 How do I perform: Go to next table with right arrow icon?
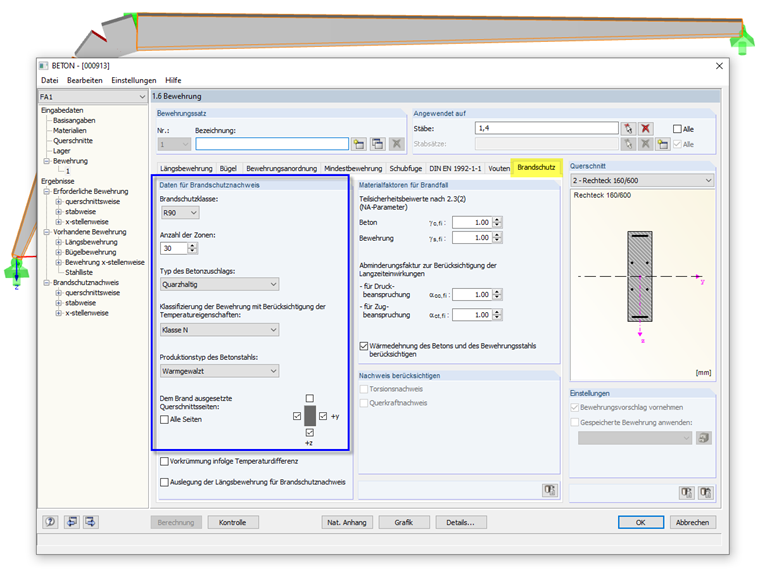pos(91,522)
